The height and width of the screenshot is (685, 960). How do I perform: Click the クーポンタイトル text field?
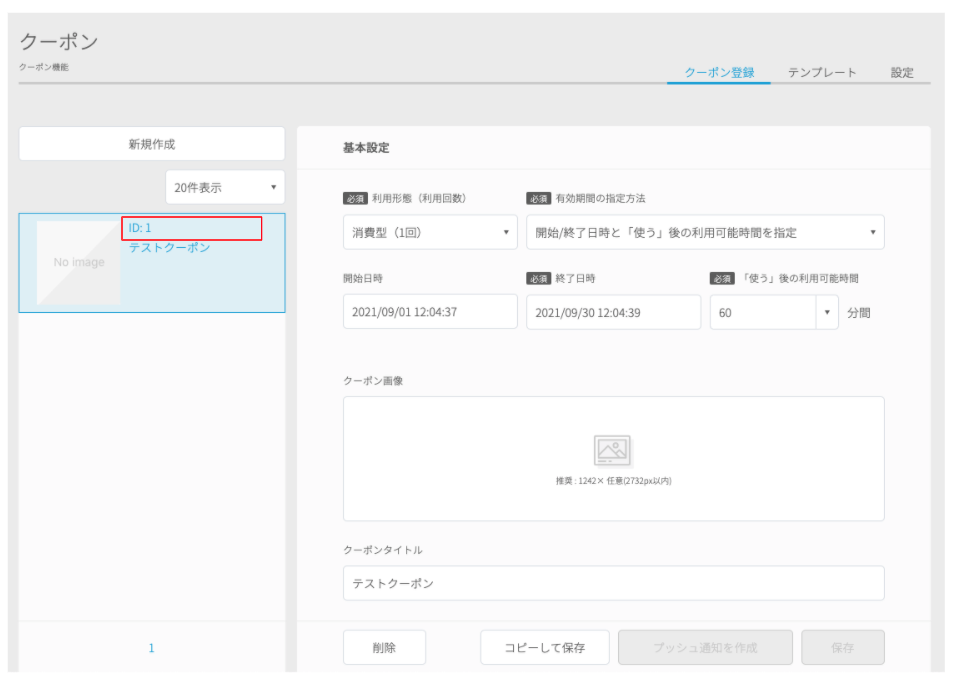[613, 583]
